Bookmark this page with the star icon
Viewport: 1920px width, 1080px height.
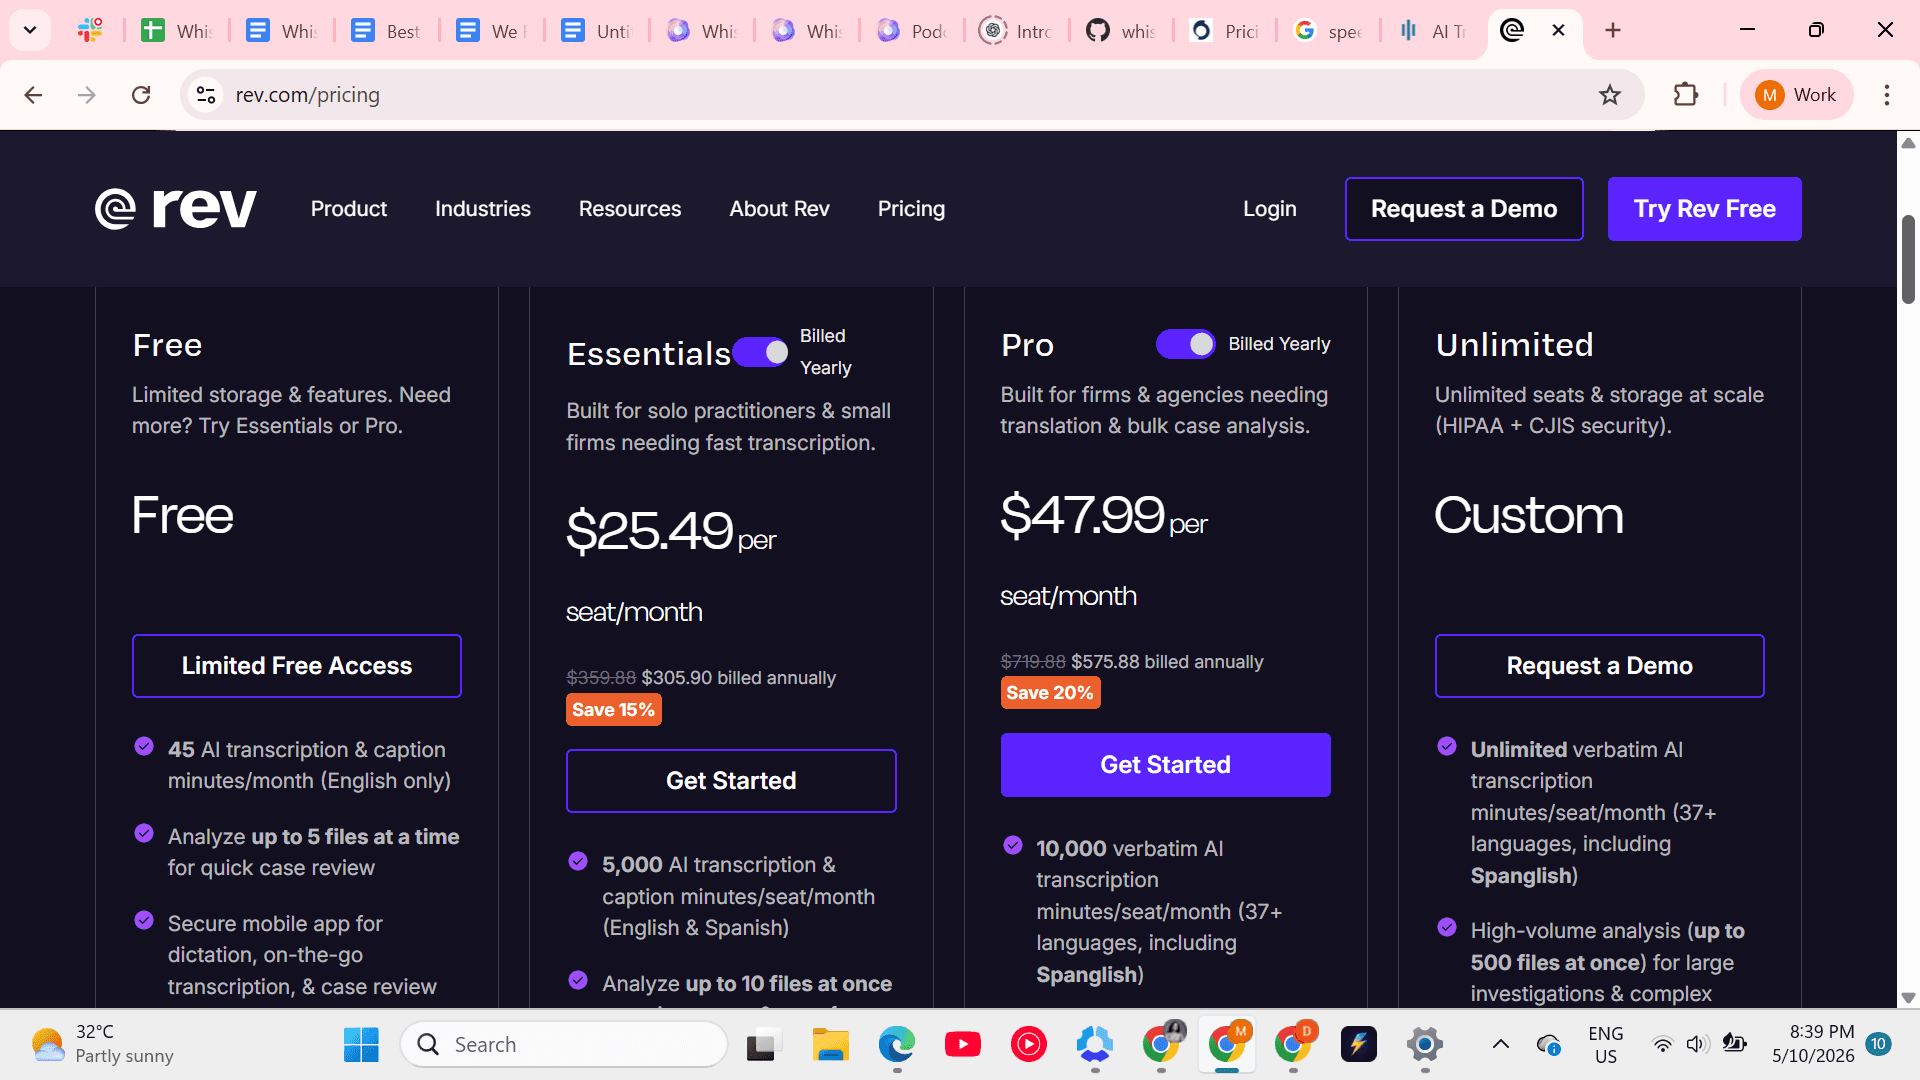pos(1610,95)
